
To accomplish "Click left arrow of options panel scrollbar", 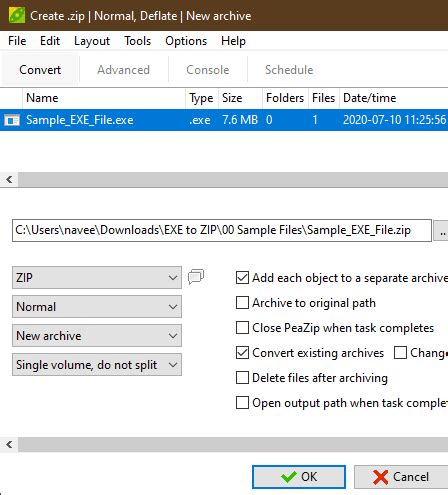I will click(x=9, y=444).
